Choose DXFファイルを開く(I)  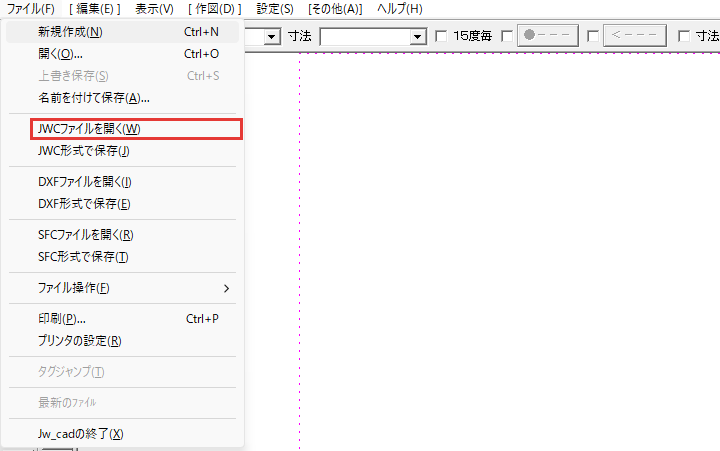coord(122,182)
